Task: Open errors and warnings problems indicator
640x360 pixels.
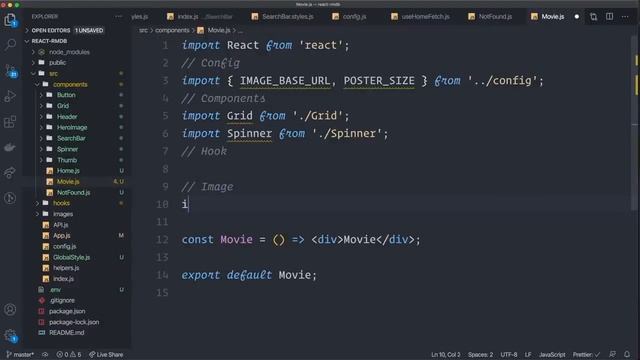Action: coord(69,354)
